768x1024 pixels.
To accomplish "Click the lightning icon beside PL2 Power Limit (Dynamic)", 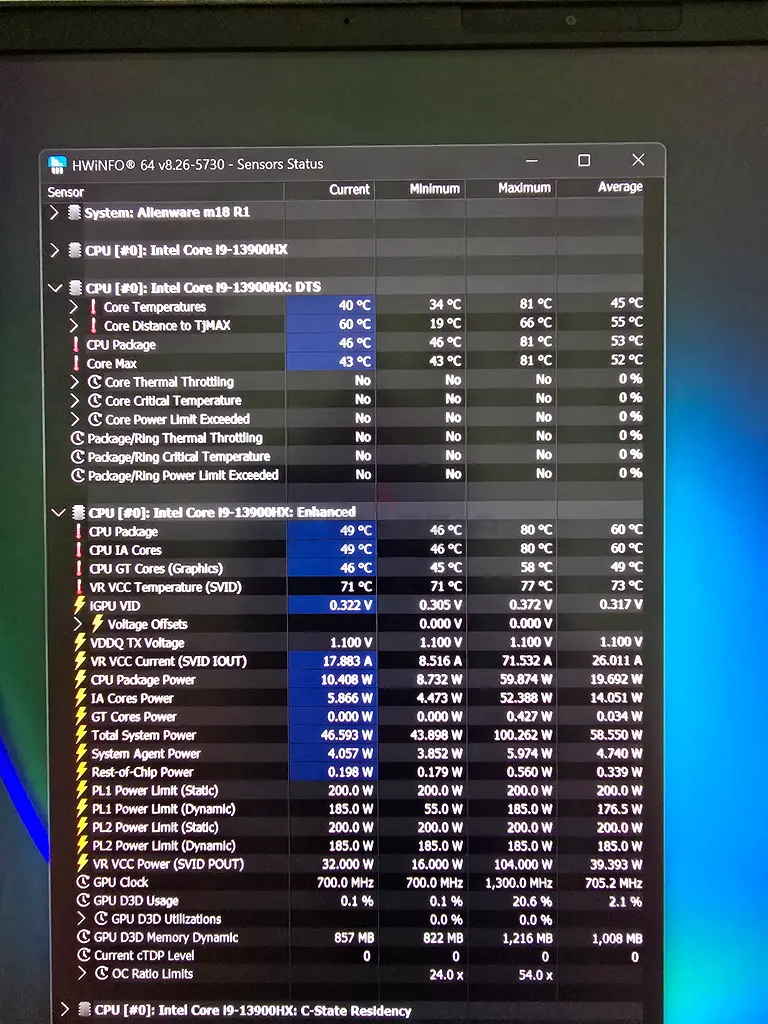I will (x=83, y=845).
